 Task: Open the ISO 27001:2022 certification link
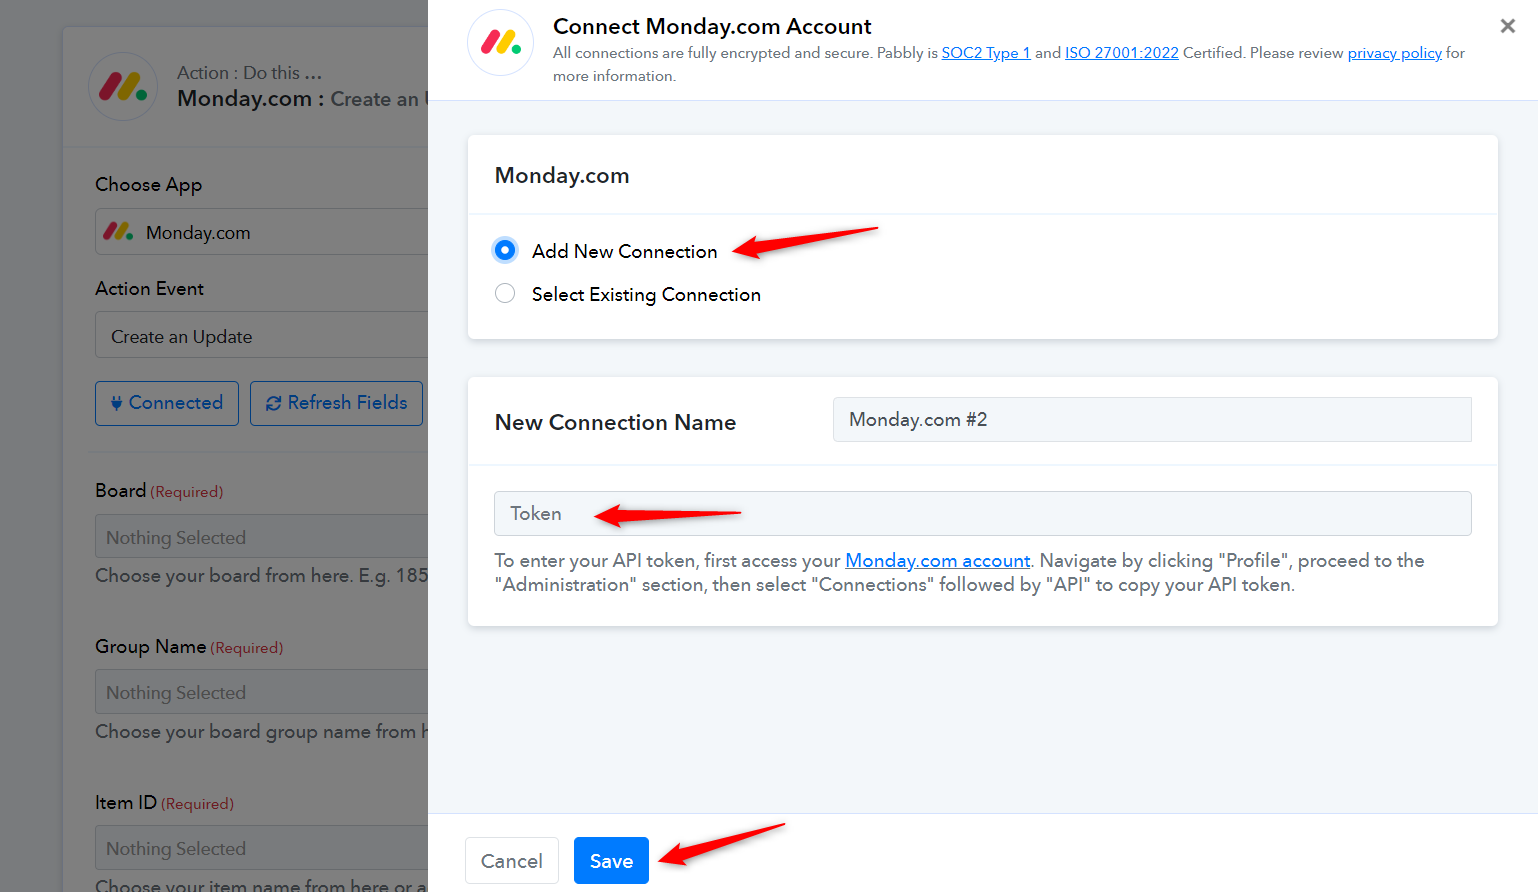tap(1121, 52)
